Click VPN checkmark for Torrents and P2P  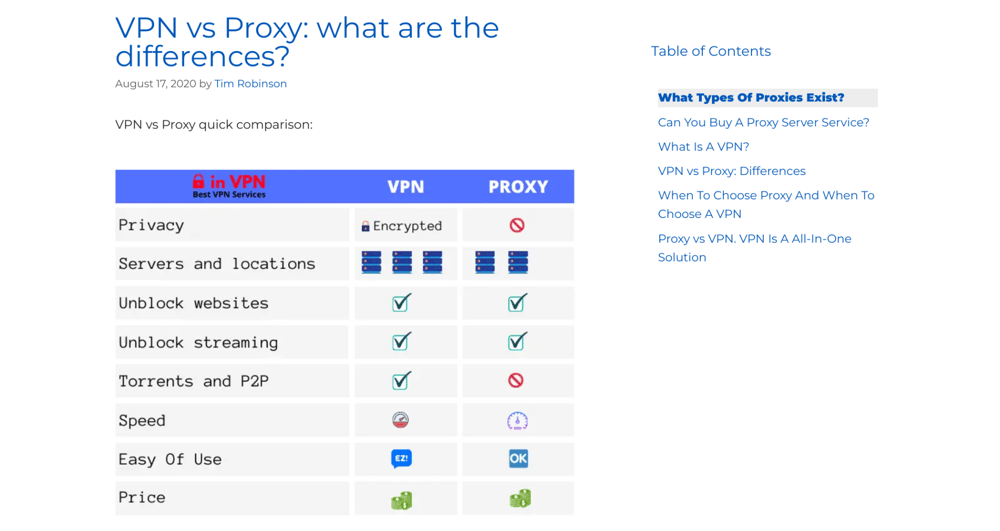click(x=402, y=381)
